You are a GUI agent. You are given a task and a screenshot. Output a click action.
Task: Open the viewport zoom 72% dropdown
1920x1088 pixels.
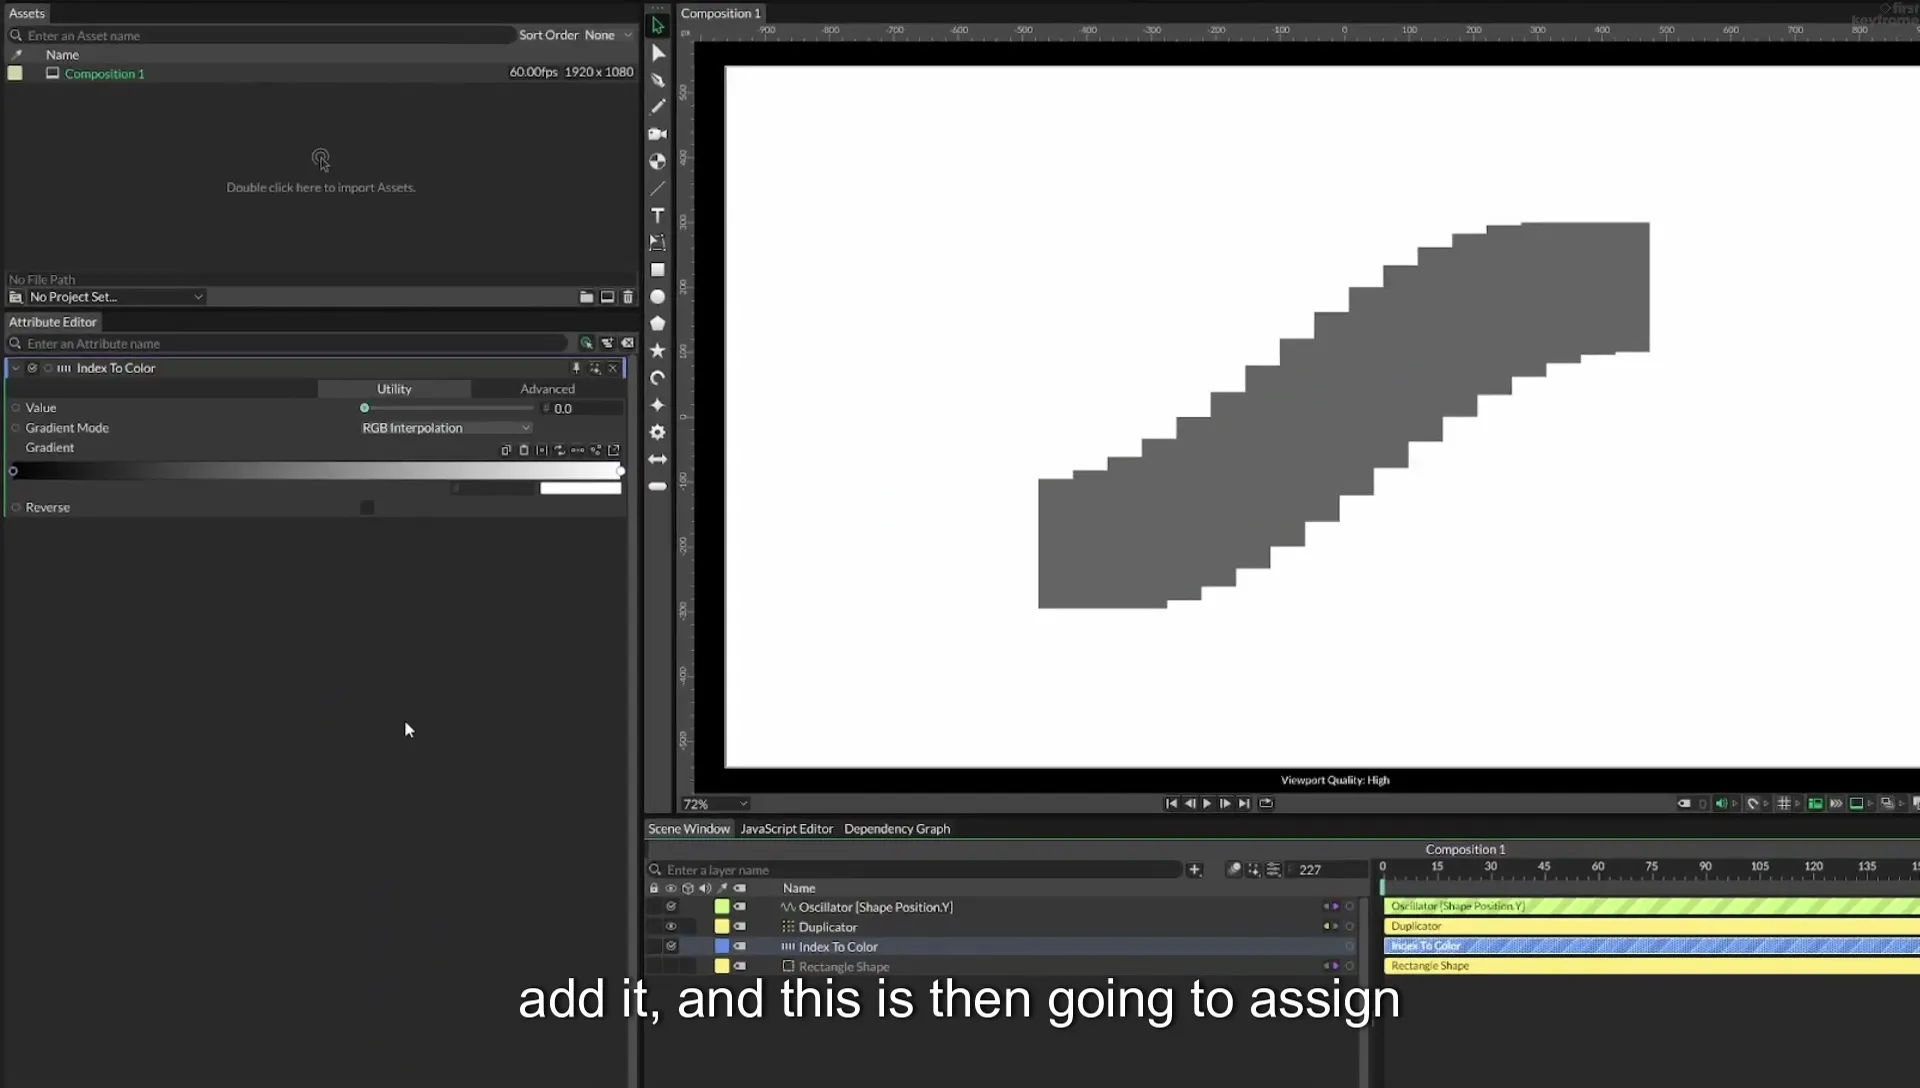715,804
